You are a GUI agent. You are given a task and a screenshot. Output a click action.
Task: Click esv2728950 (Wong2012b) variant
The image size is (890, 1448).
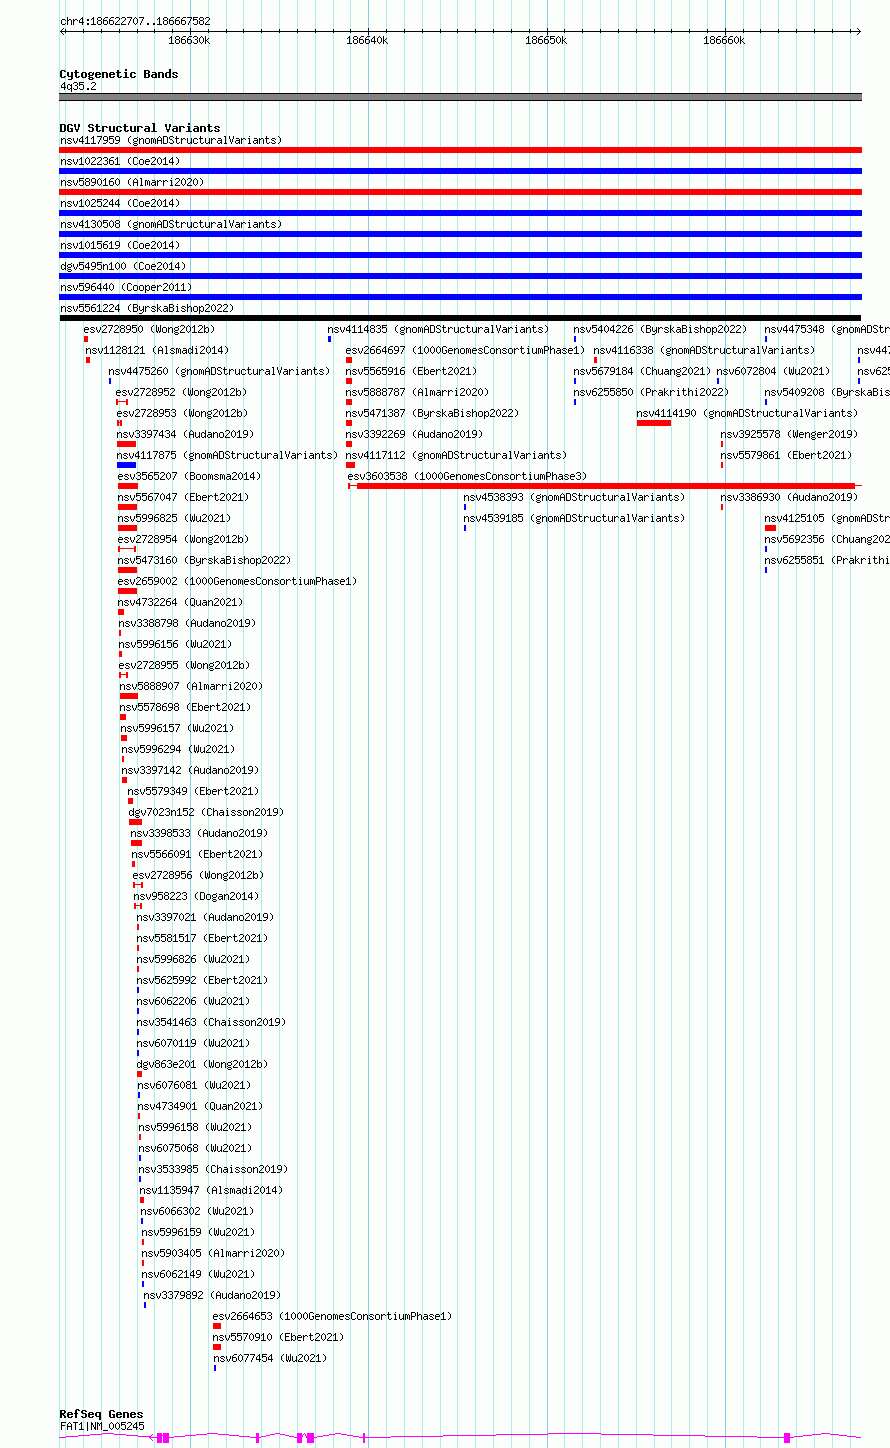tap(149, 329)
